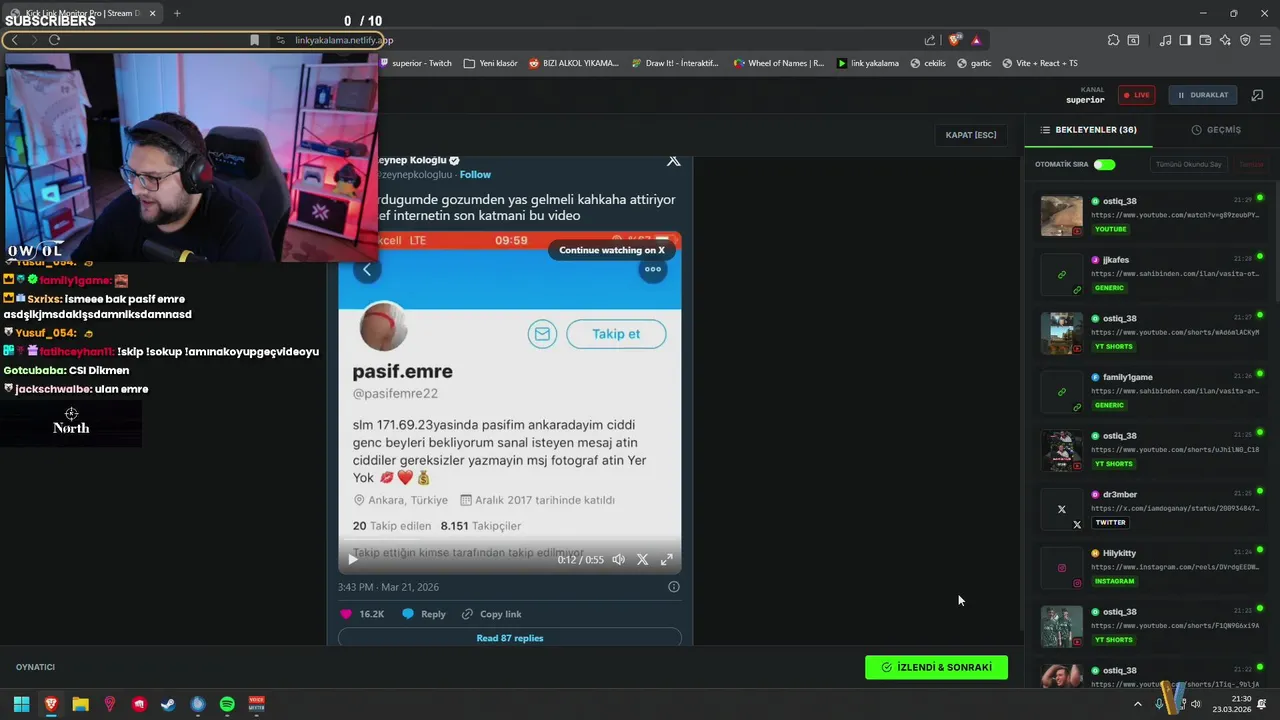This screenshot has width=1280, height=720.
Task: Click the Duraklat pause button
Action: click(x=1202, y=95)
